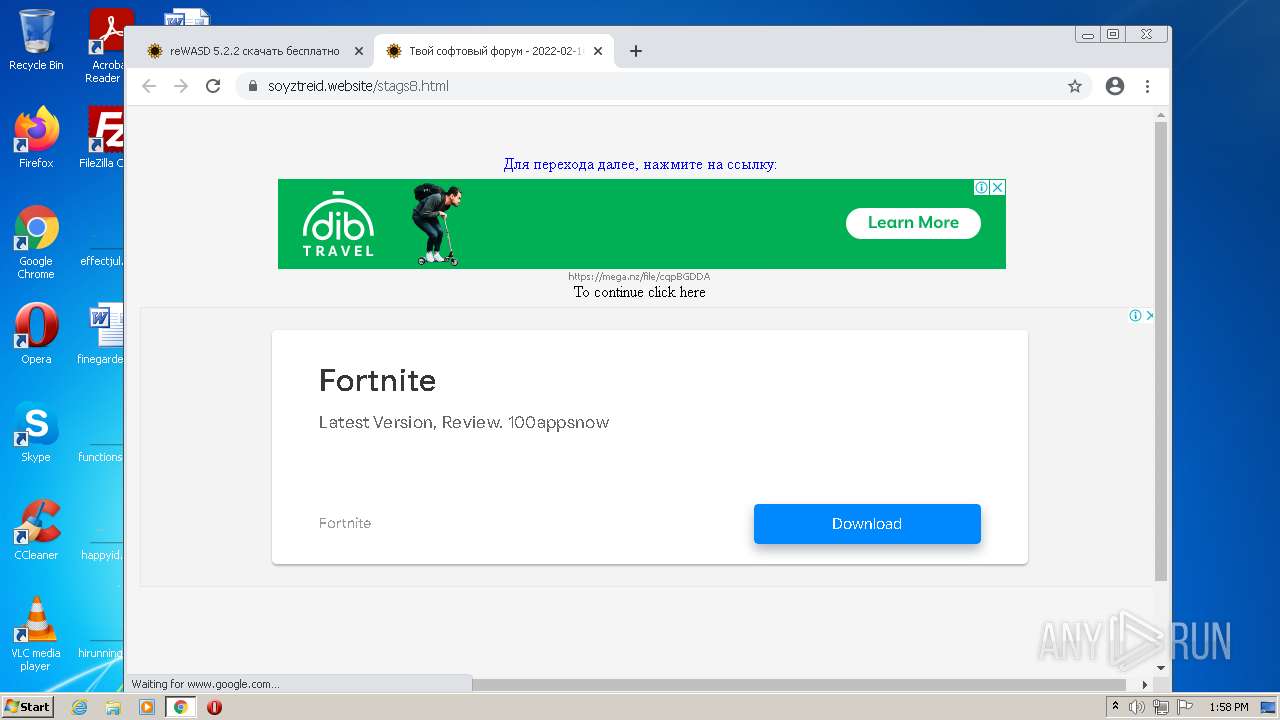Click the horizontal scroll right arrow

tap(1146, 685)
